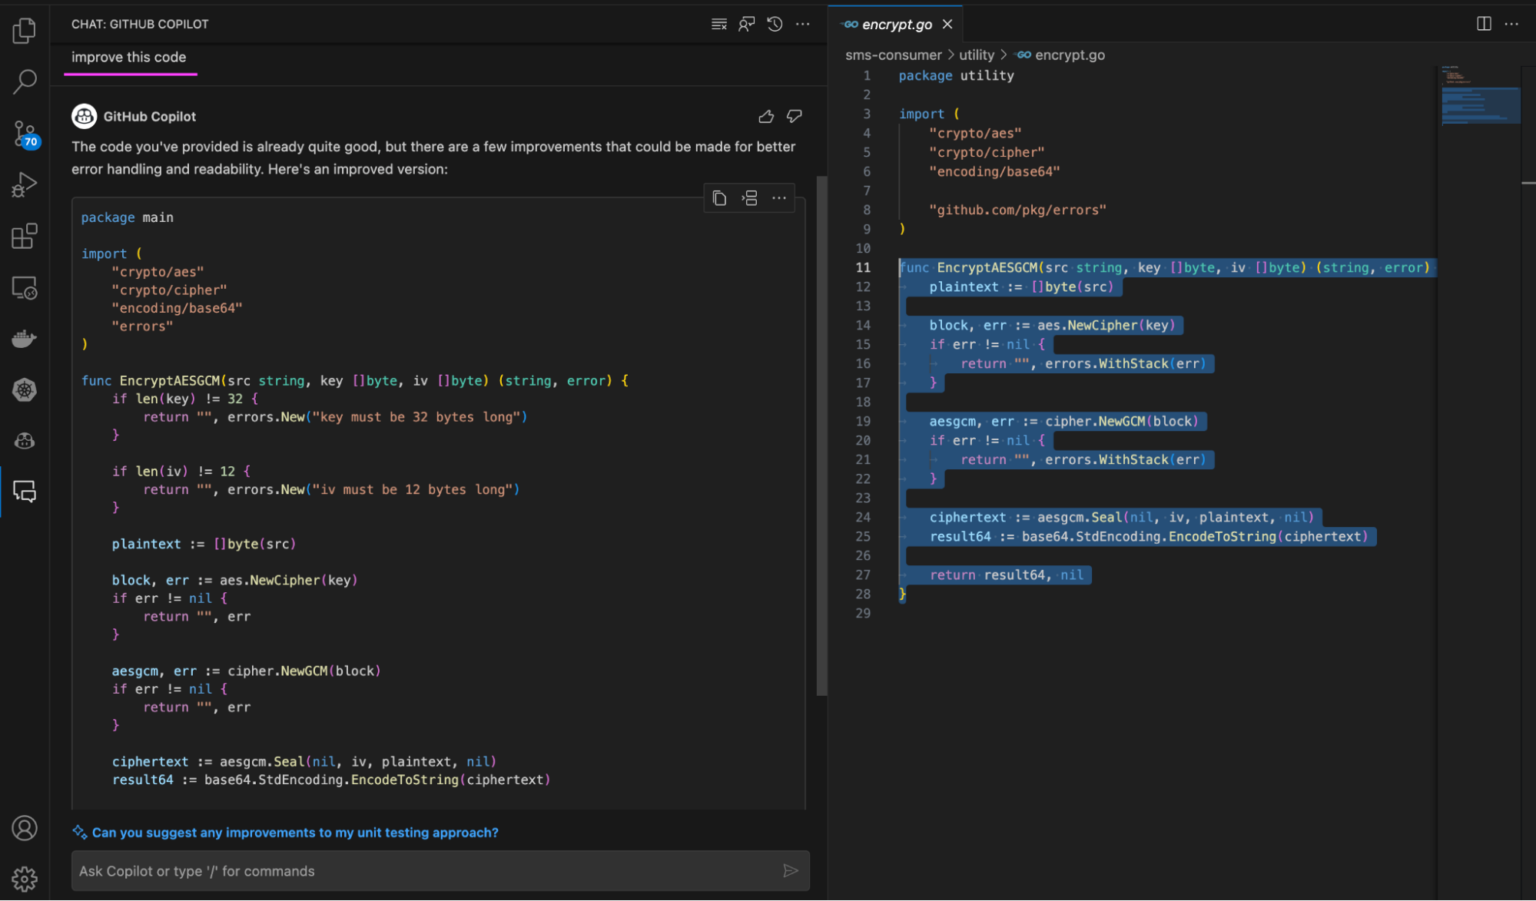Mark Copilot response as unhelpful thumbs down
This screenshot has height=901, width=1536.
[794, 116]
